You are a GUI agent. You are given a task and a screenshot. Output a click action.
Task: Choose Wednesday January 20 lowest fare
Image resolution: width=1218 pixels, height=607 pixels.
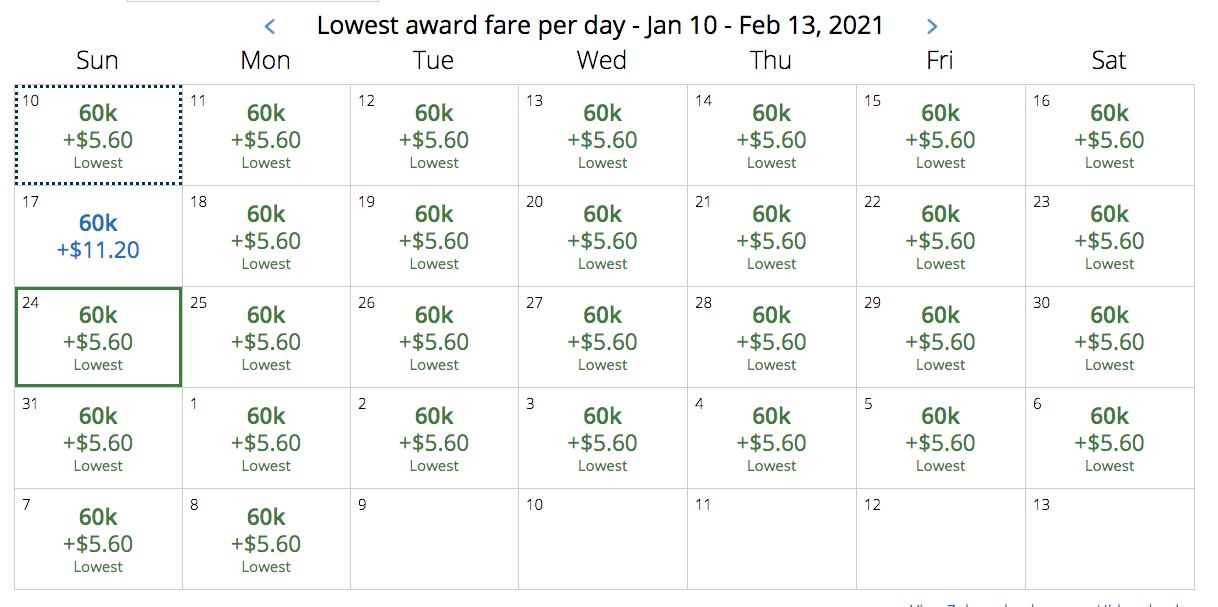click(x=603, y=236)
